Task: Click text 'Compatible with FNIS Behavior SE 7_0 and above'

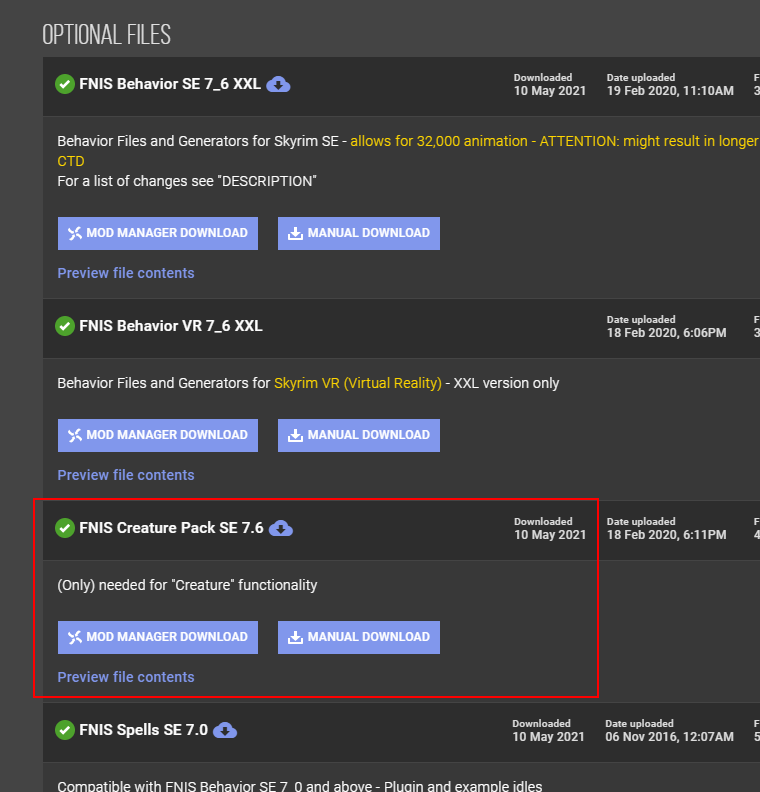Action: point(215,786)
